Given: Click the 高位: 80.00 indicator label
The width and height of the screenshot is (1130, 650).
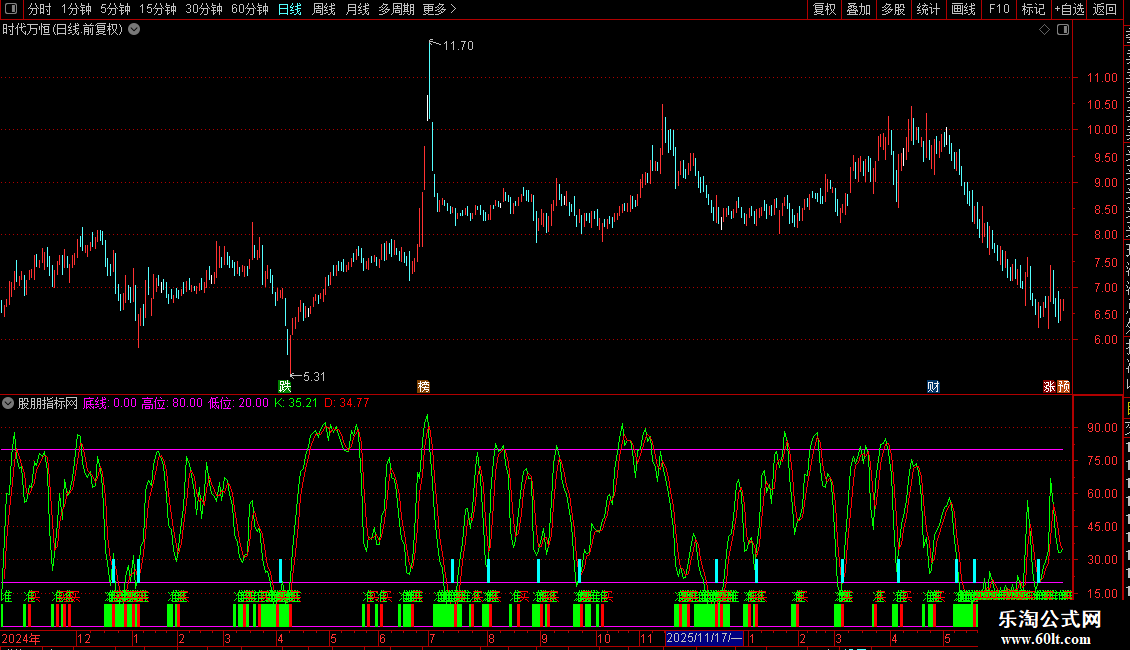Looking at the screenshot, I should click(x=172, y=403).
